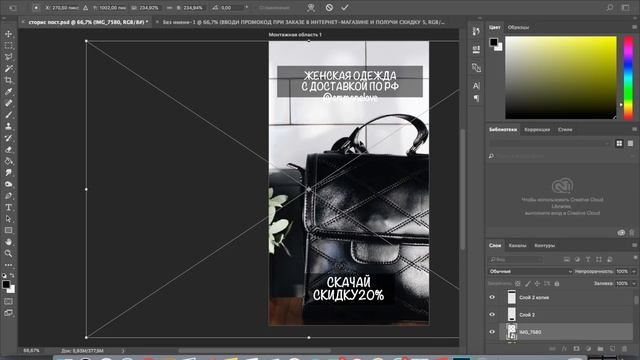Select the Magic Wand tool
This screenshot has height=360, width=640.
(9, 68)
